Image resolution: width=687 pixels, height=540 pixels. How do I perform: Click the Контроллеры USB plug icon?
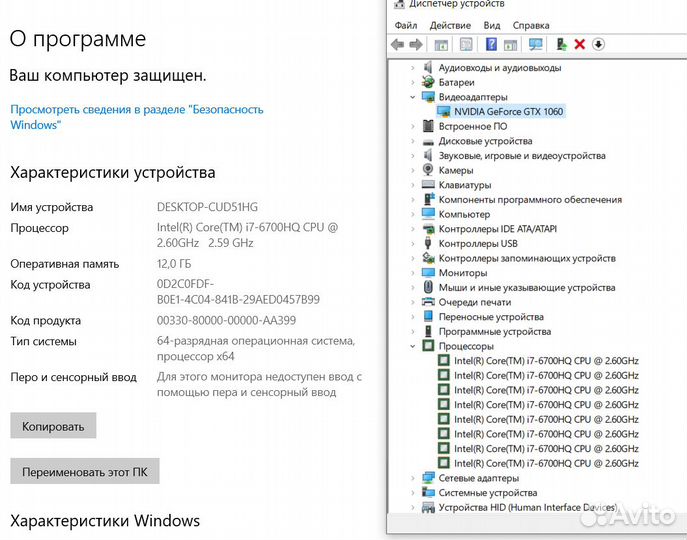[x=428, y=243]
